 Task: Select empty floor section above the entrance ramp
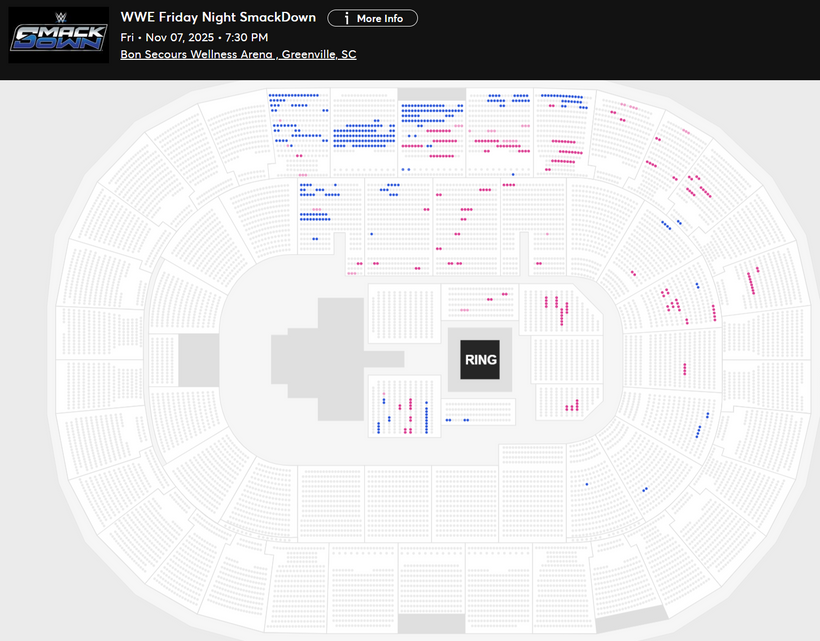(404, 313)
